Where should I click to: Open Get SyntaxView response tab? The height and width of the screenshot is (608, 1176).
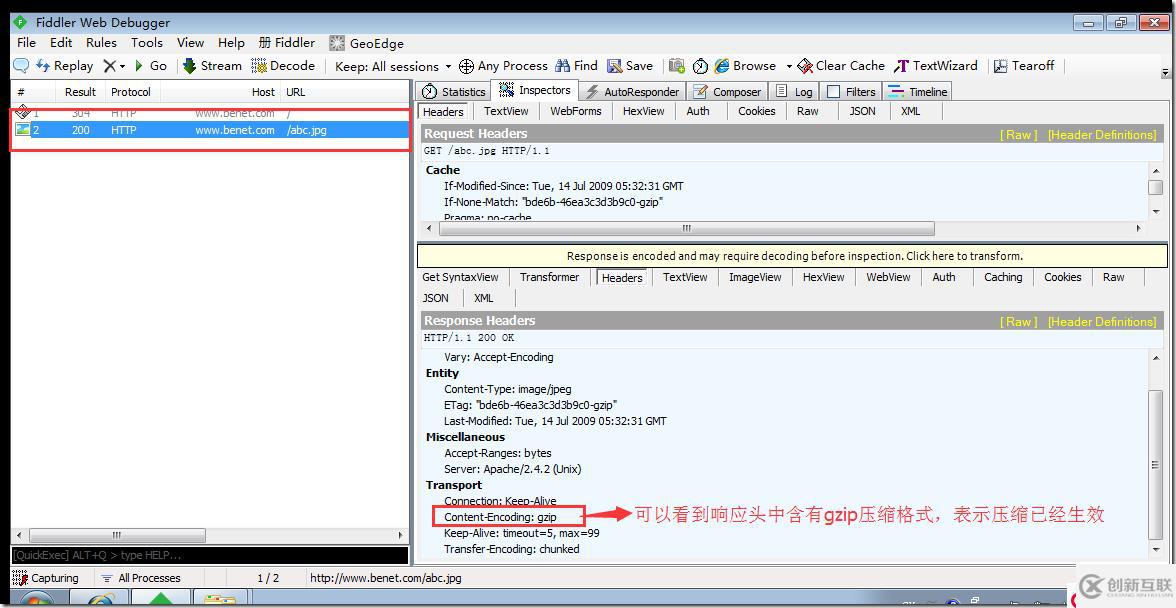460,277
